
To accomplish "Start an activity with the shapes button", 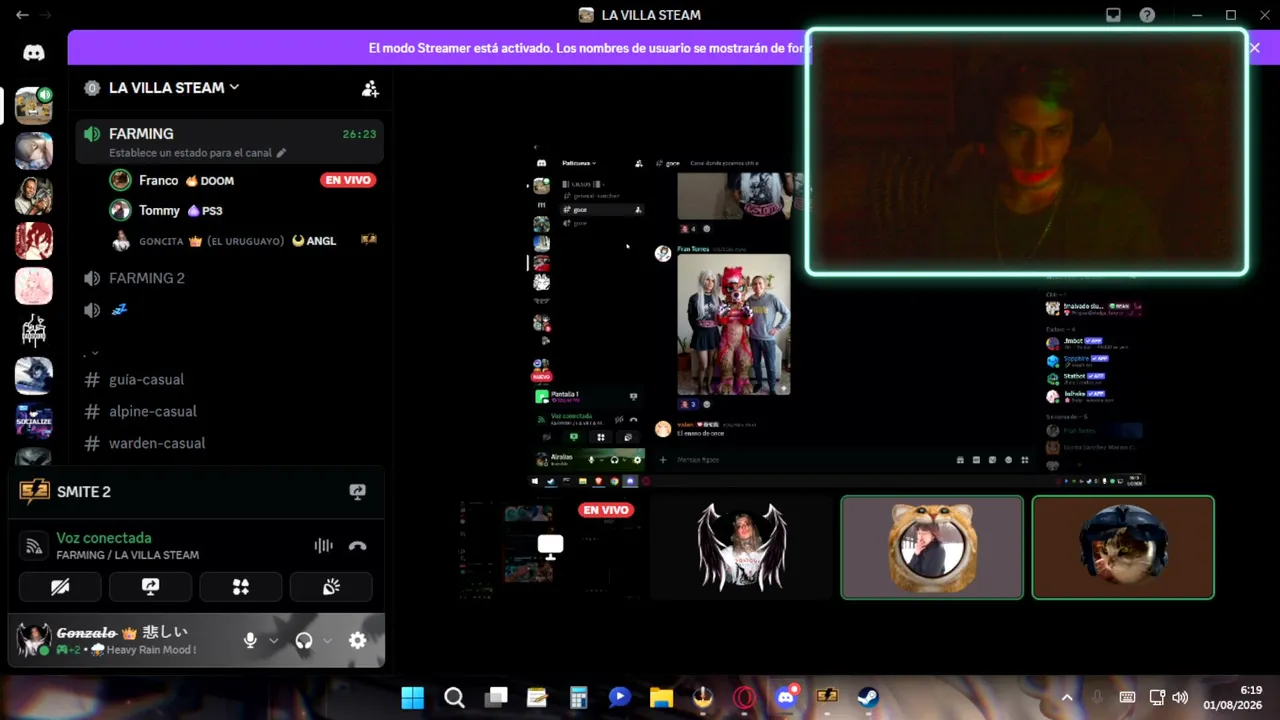I will click(241, 587).
